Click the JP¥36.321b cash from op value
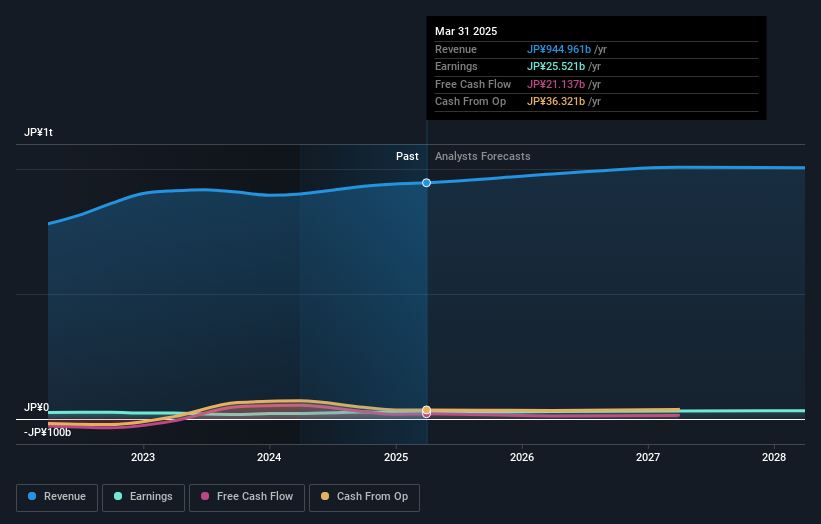821x524 pixels. click(556, 102)
